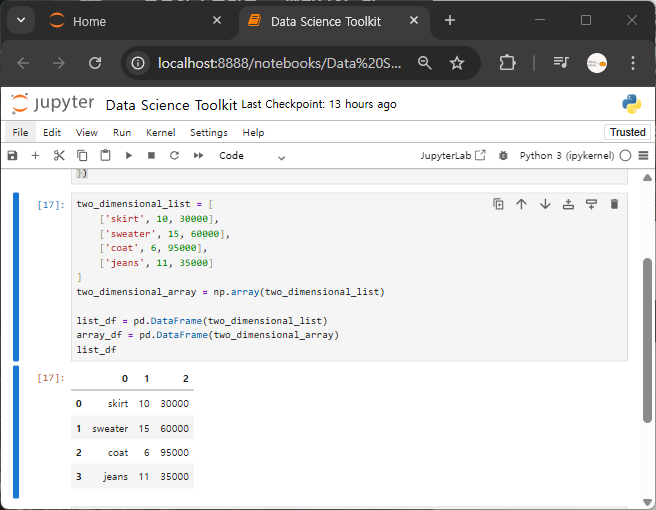Close the Data Science Toolkit browser tab
Viewport: 656px width, 510px height.
click(414, 21)
